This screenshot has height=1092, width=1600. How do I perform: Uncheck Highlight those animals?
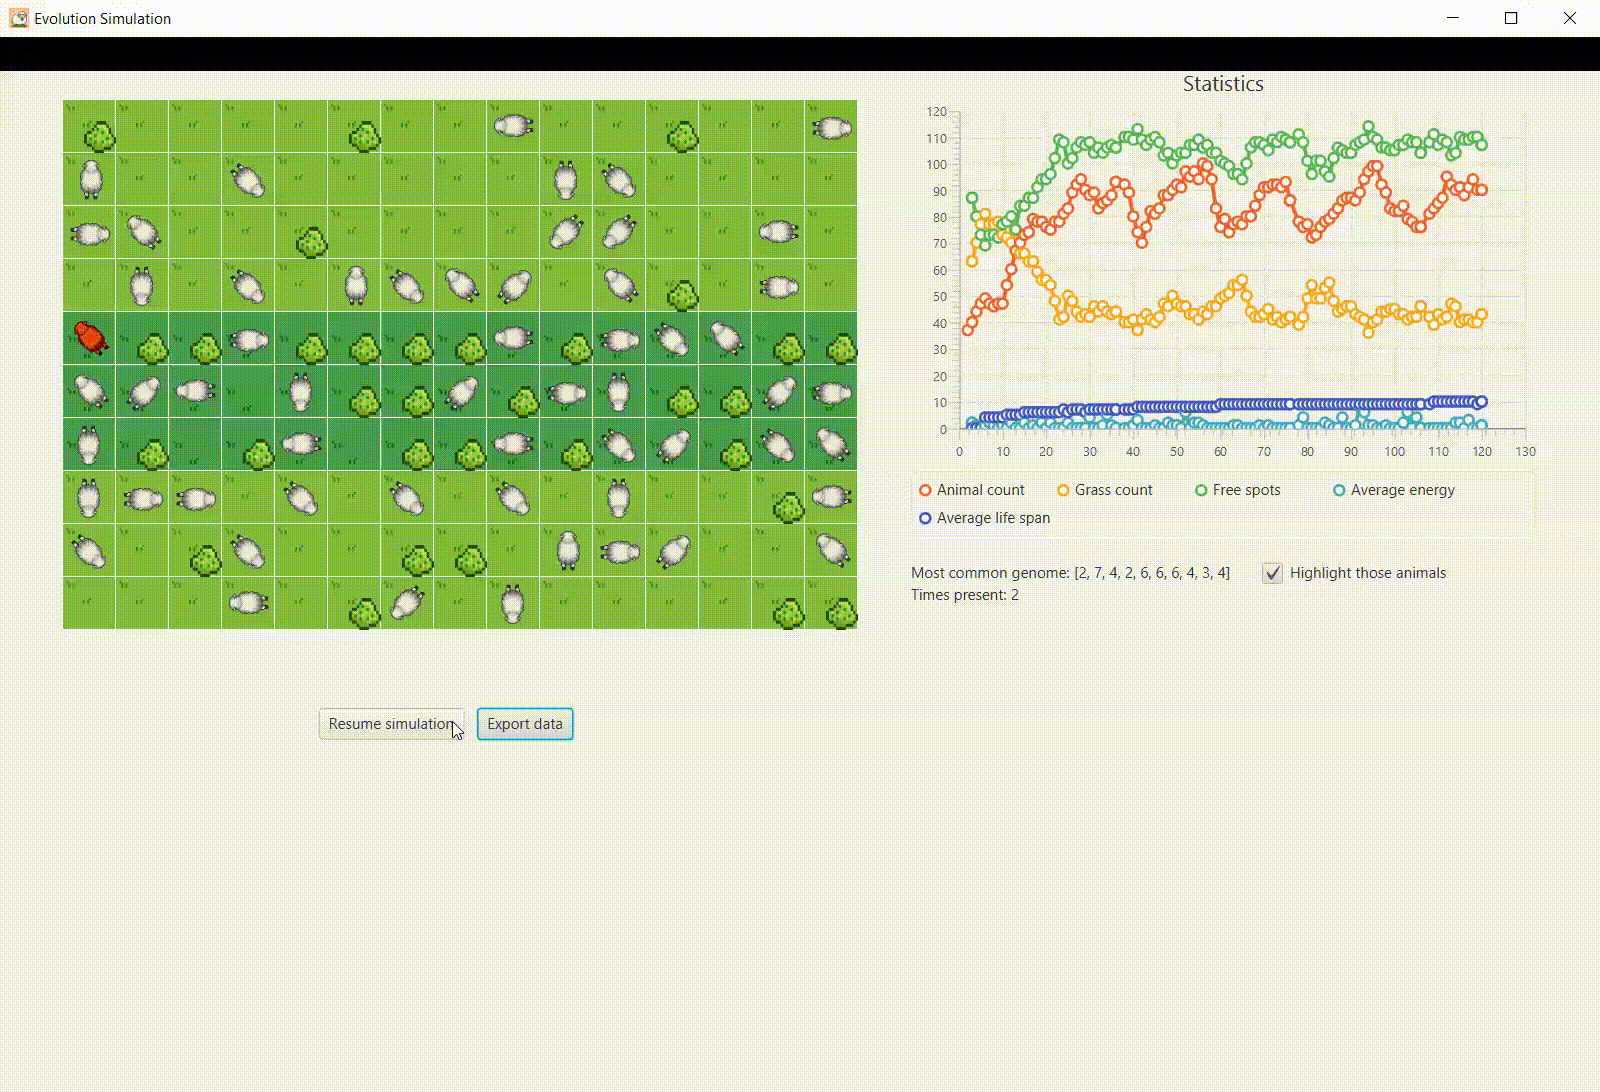tap(1271, 573)
